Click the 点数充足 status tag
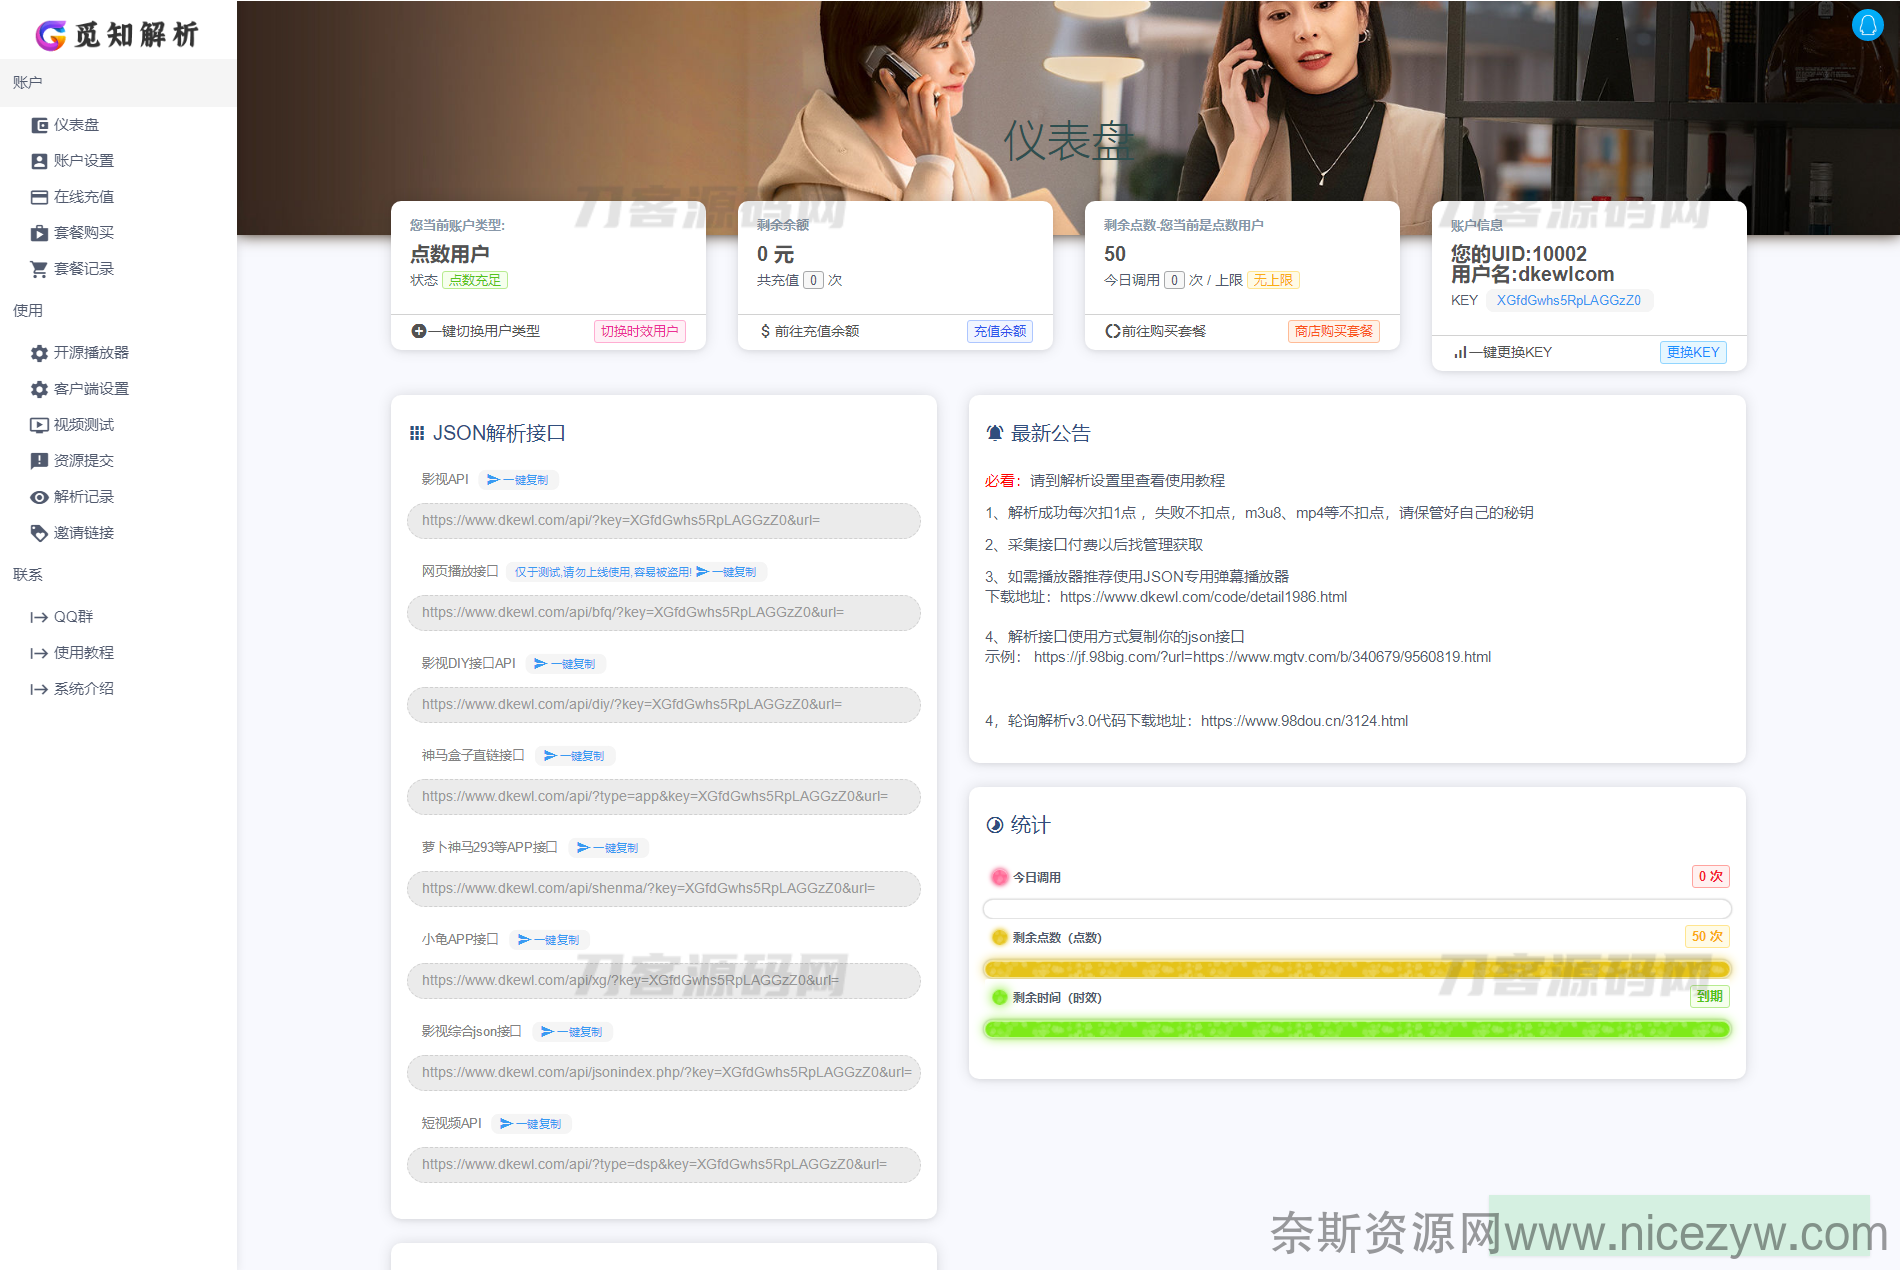Image resolution: width=1900 pixels, height=1270 pixels. point(475,280)
